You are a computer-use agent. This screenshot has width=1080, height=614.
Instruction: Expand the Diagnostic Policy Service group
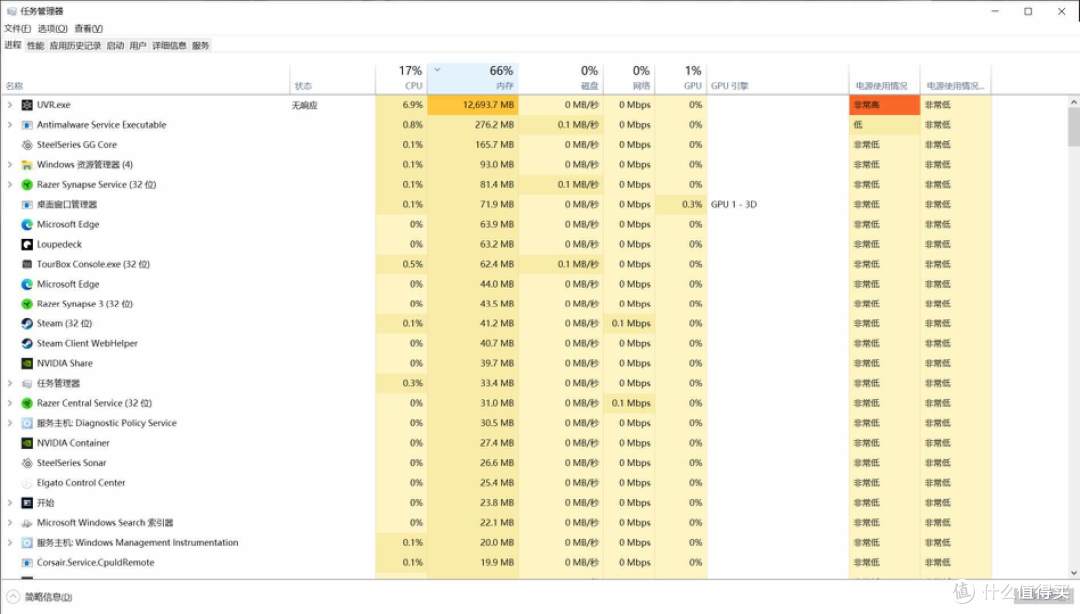point(8,423)
